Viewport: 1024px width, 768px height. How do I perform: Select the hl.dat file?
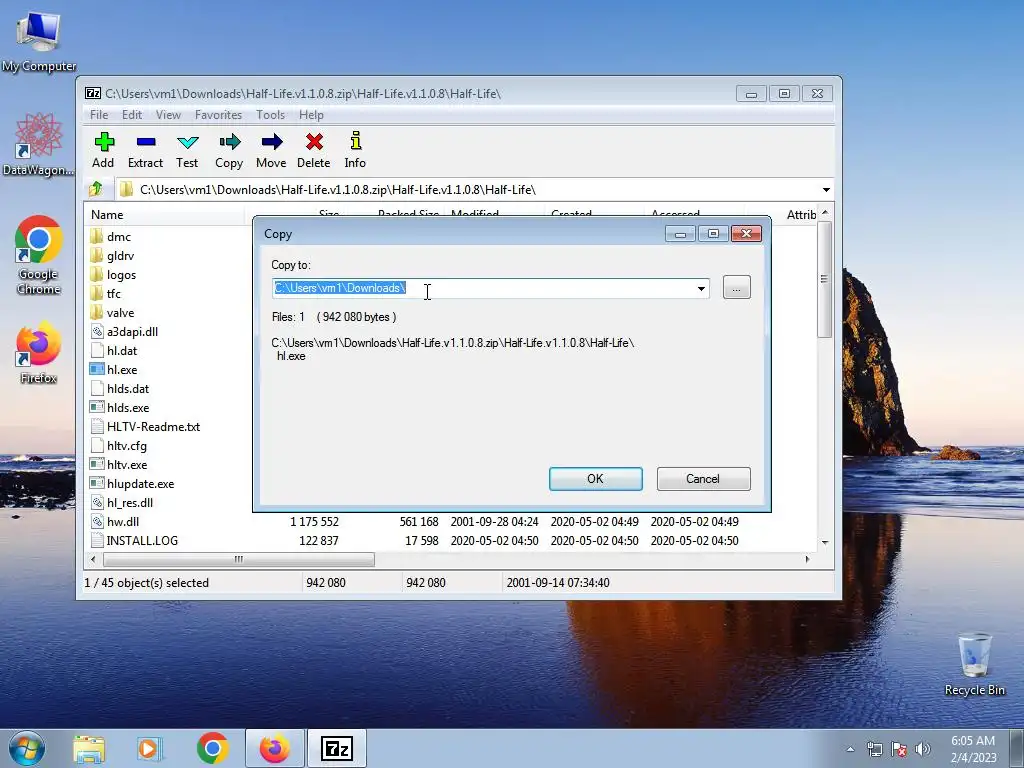[114, 350]
